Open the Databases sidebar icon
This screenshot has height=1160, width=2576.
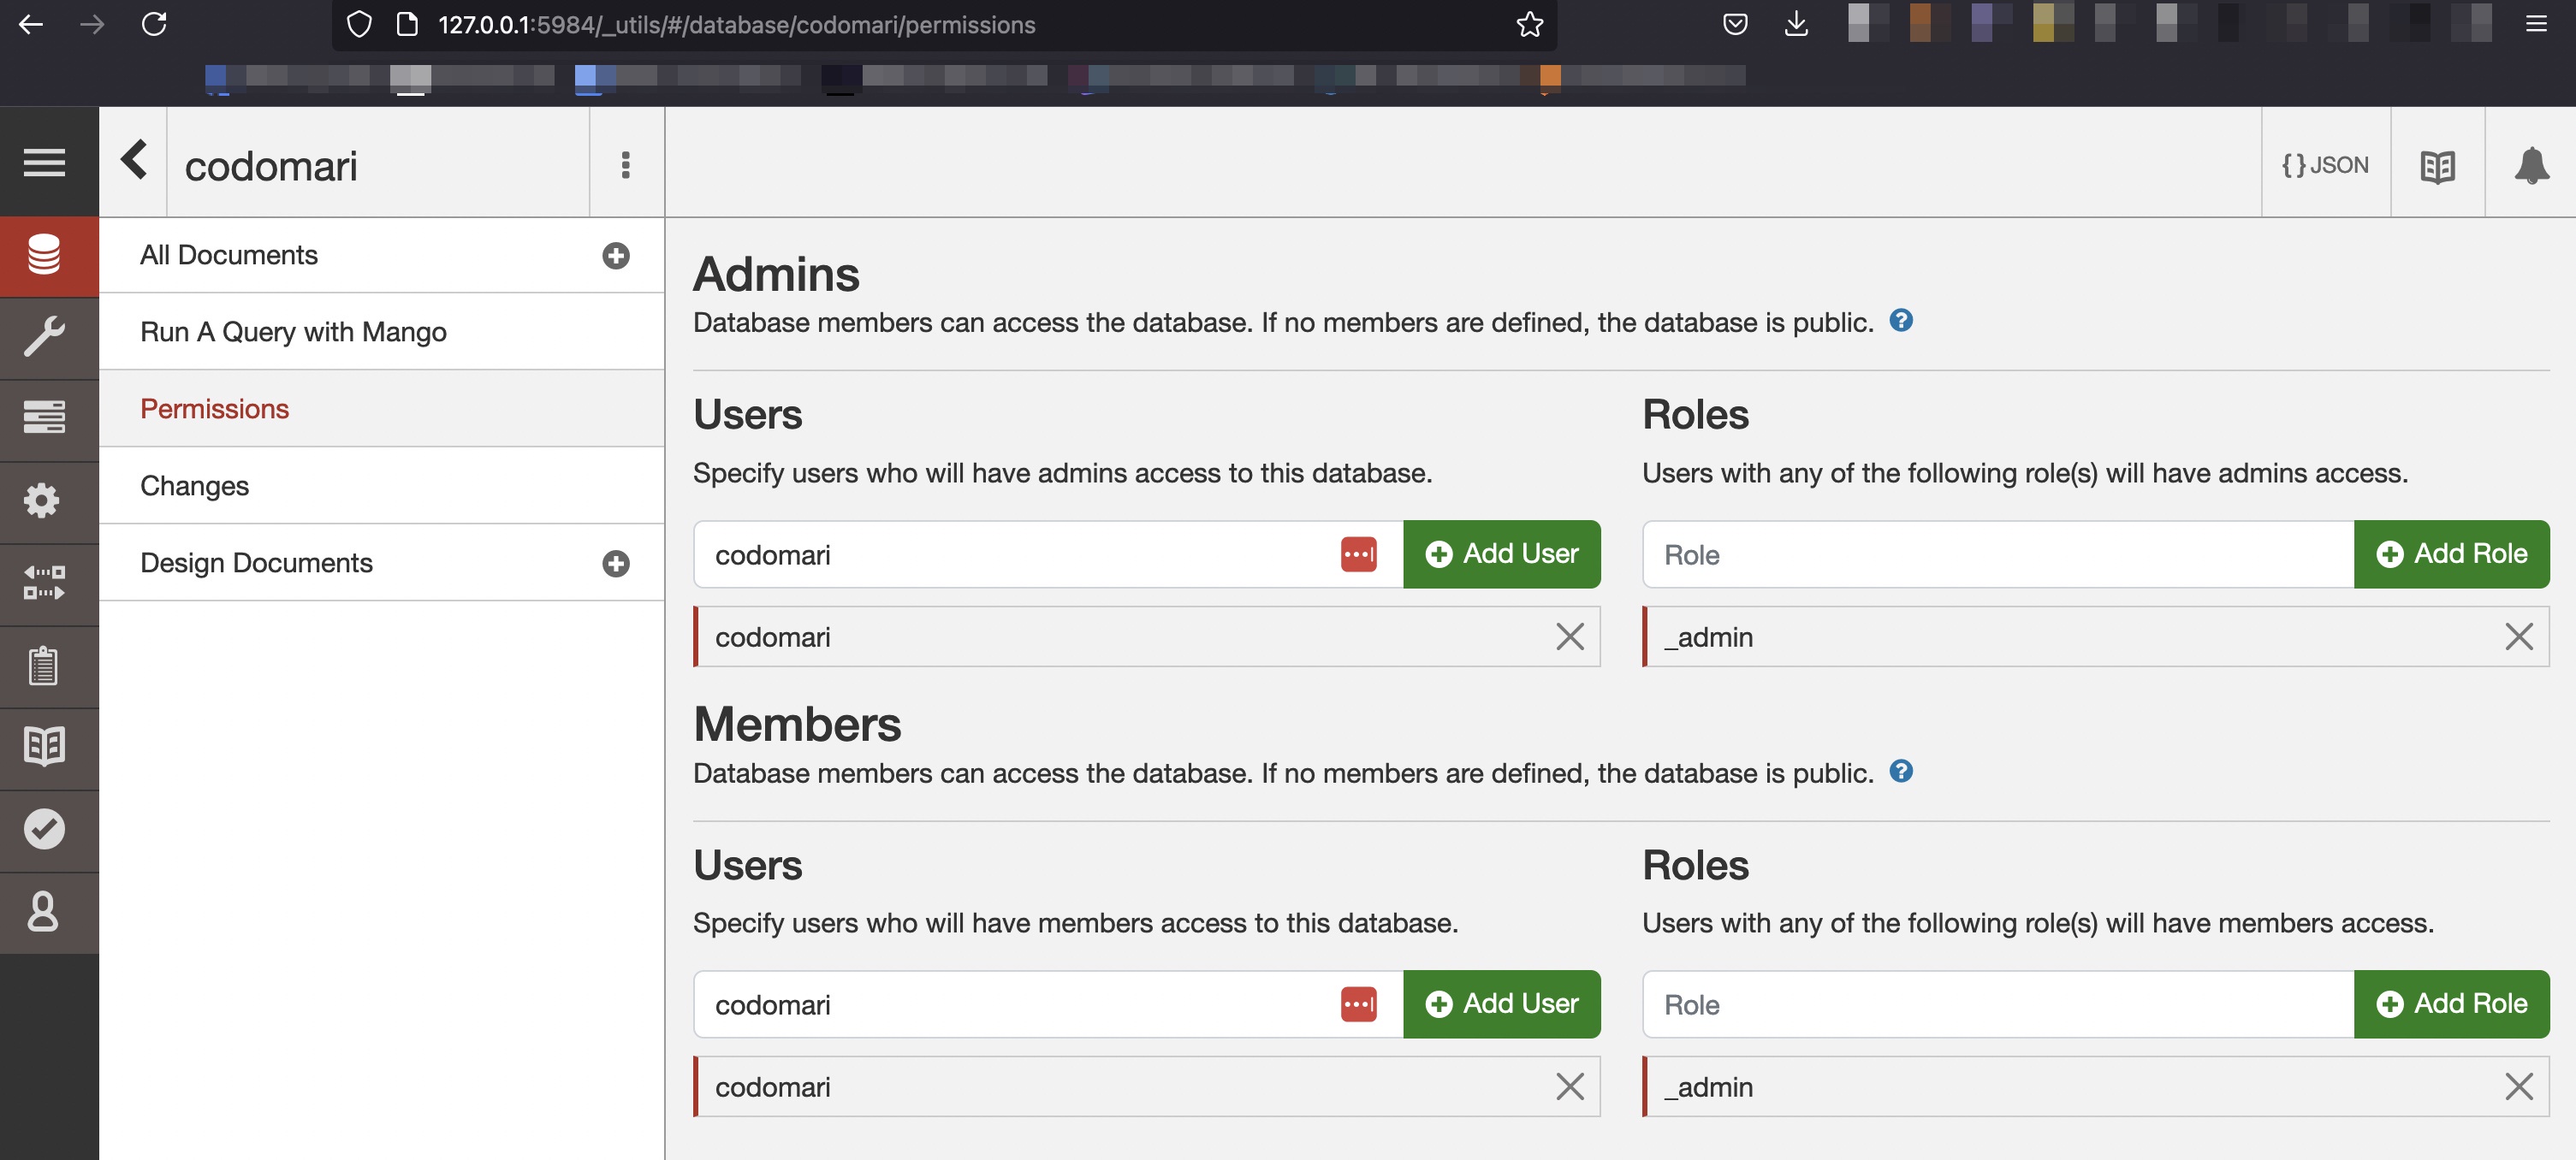click(44, 254)
